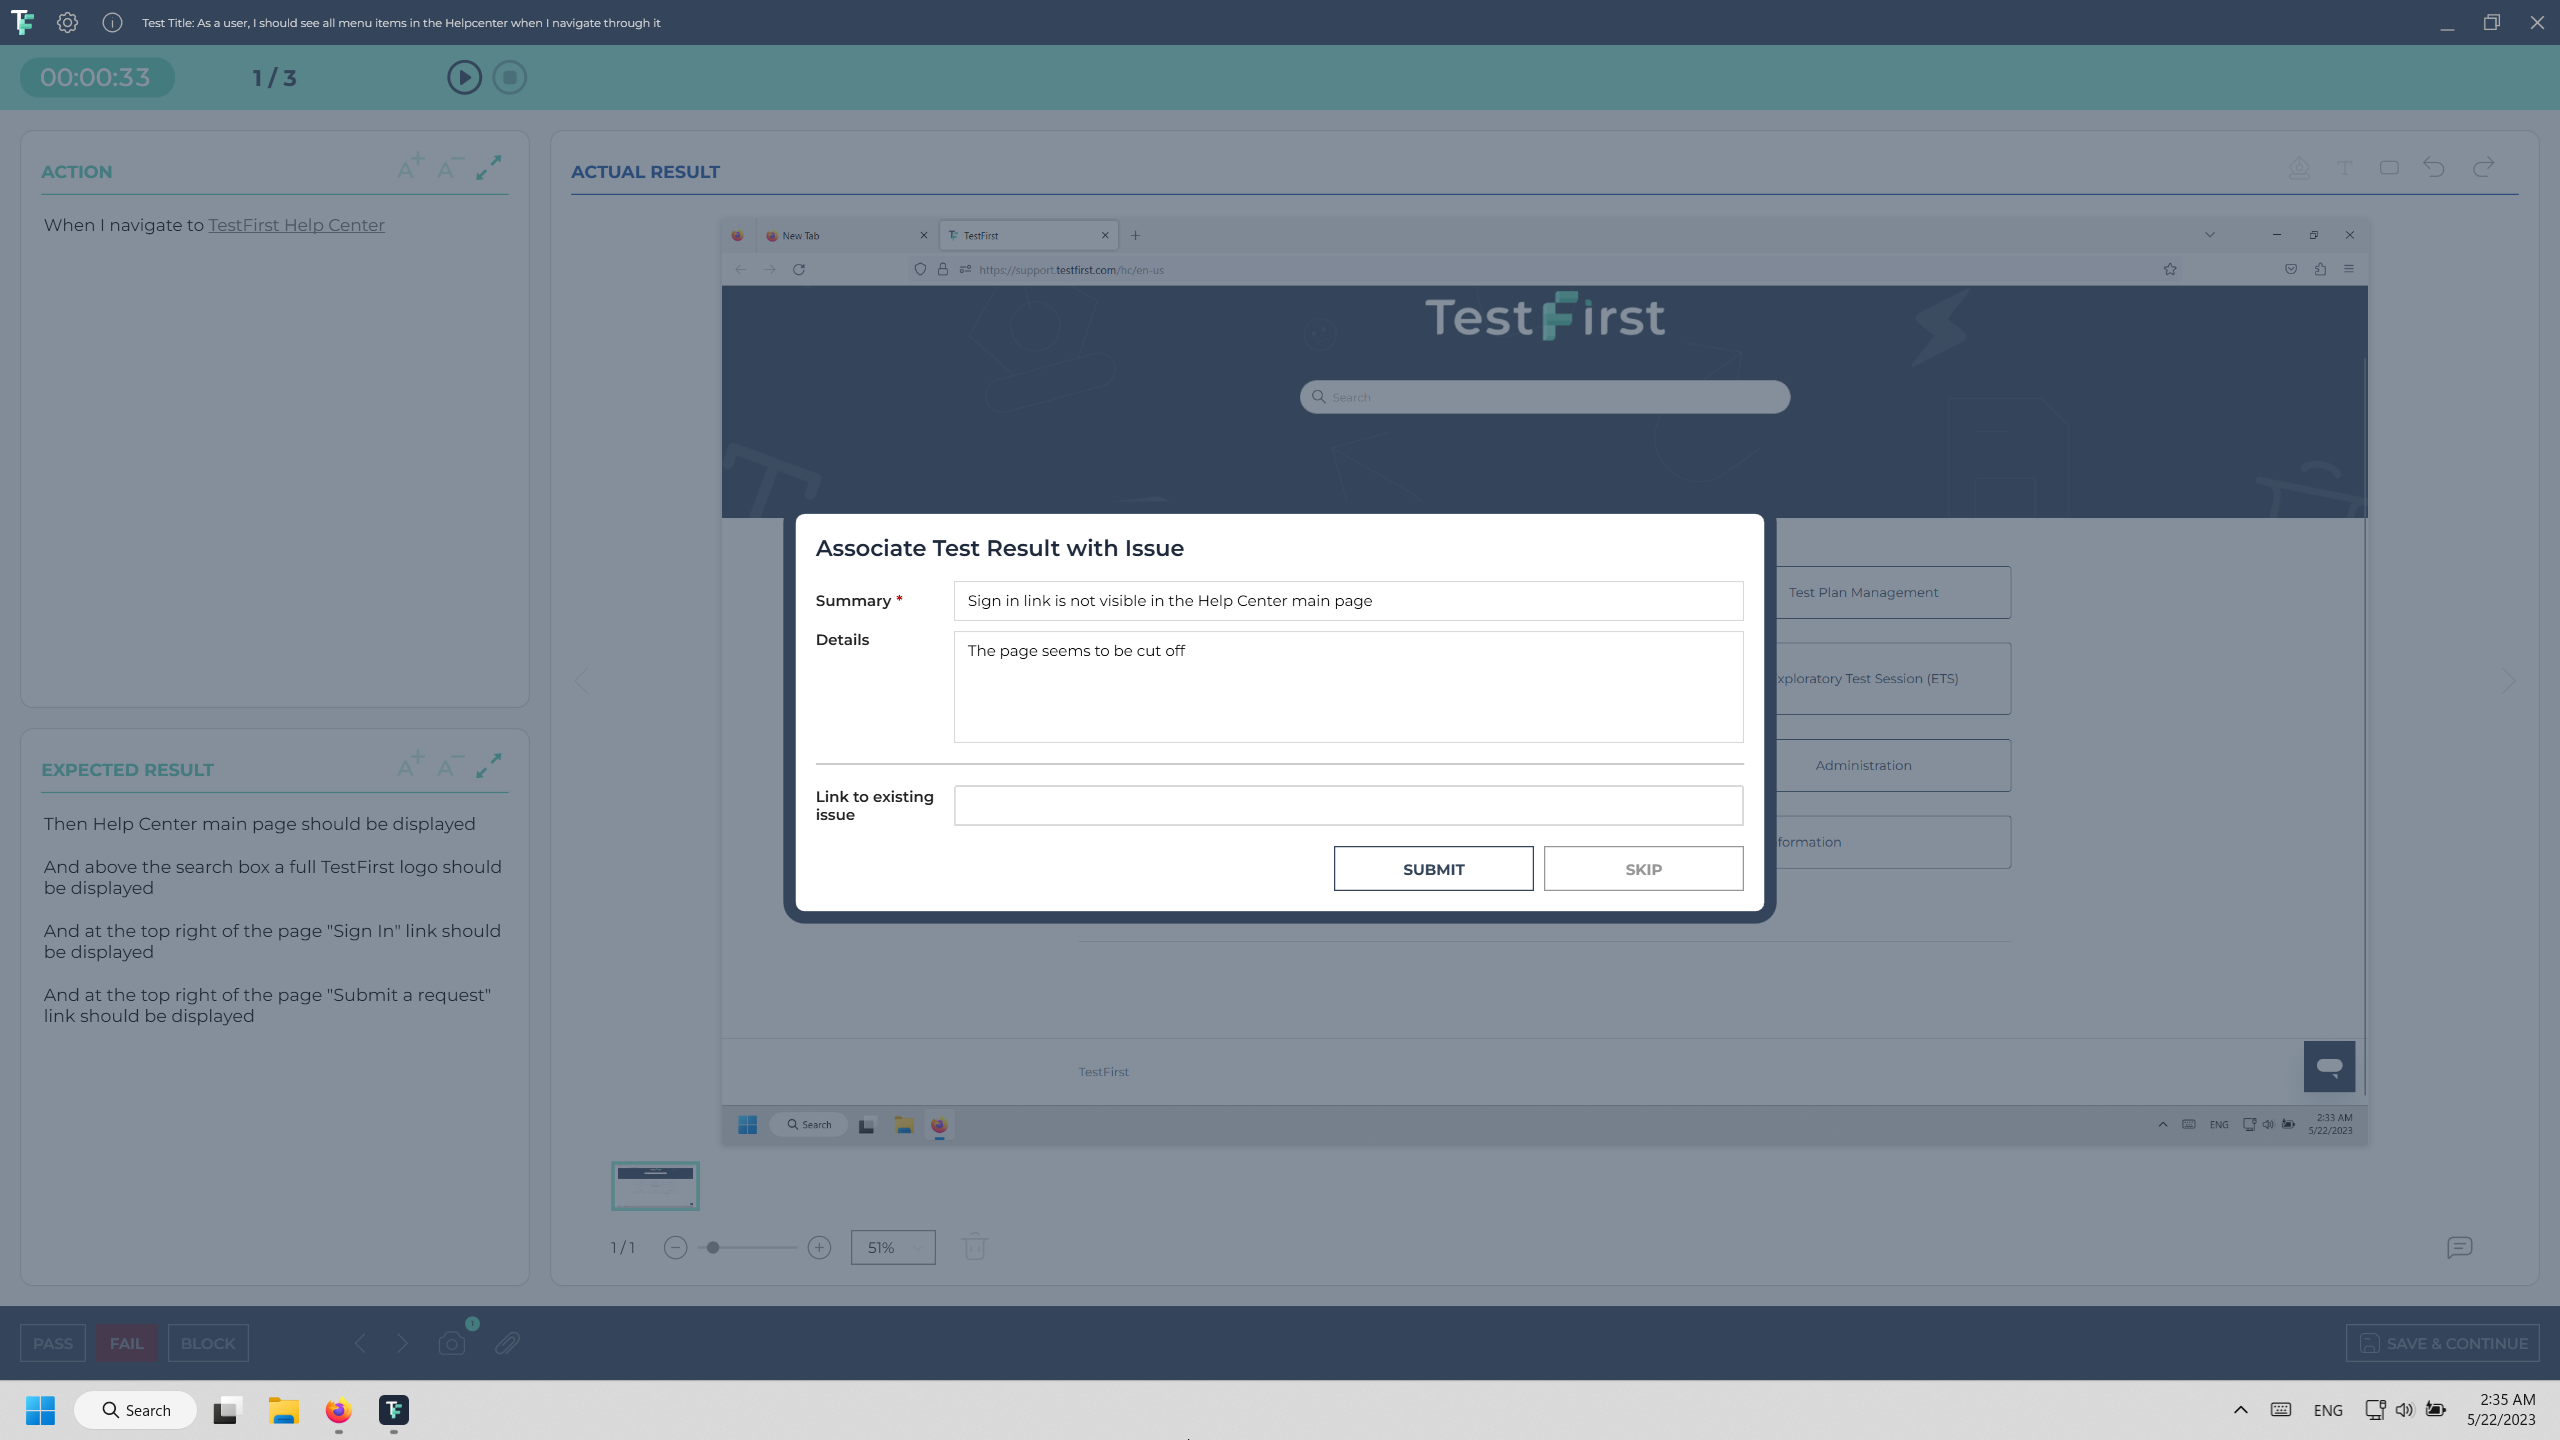Image resolution: width=2560 pixels, height=1440 pixels.
Task: Open the application settings gear
Action: tap(67, 22)
